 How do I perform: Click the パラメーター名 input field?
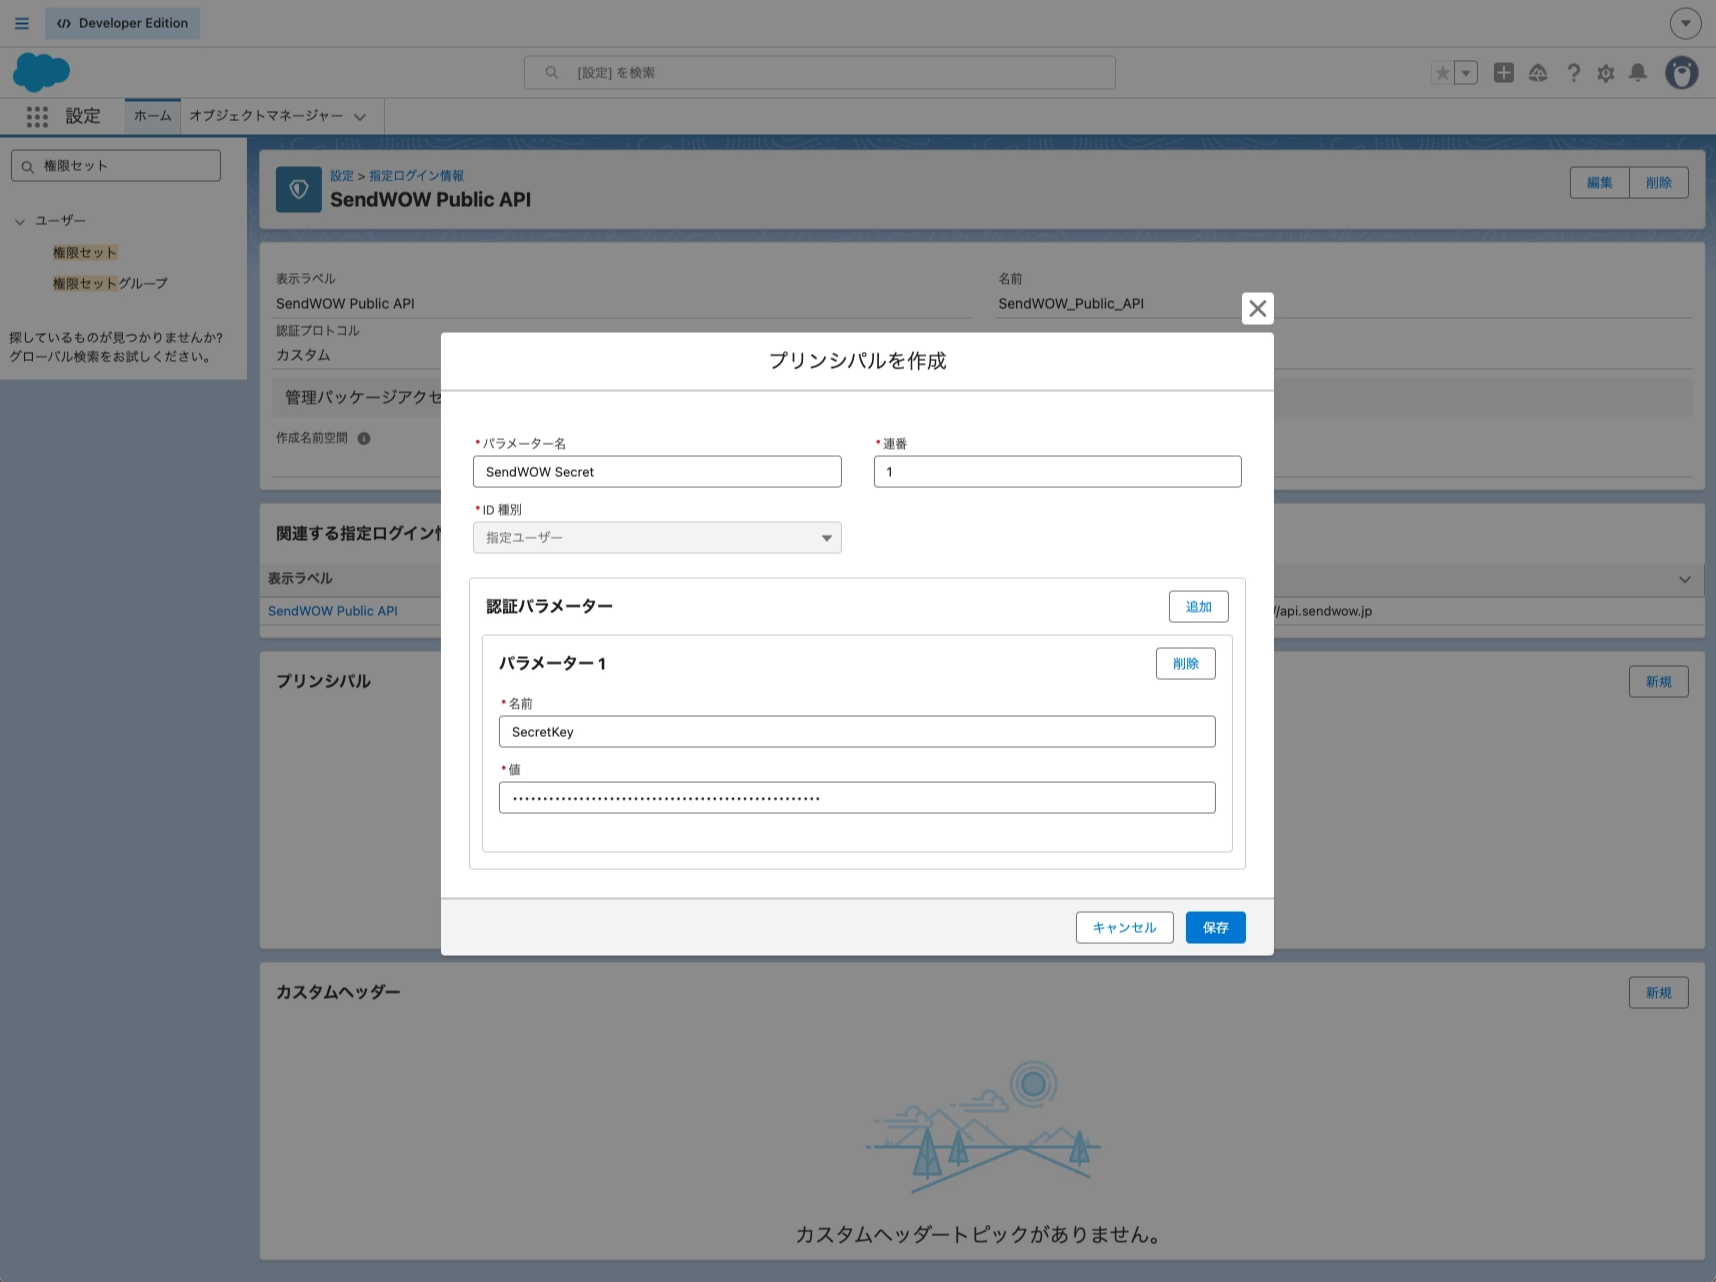(657, 472)
